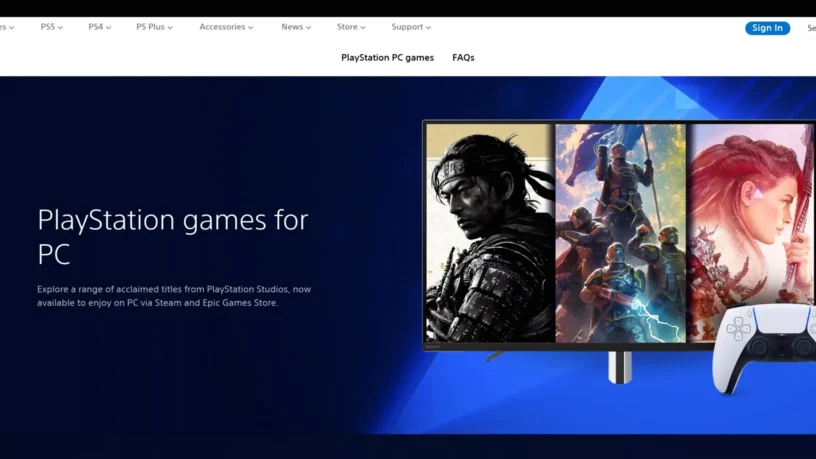Viewport: 816px width, 459px height.
Task: Expand the Accessories menu
Action: (x=226, y=27)
